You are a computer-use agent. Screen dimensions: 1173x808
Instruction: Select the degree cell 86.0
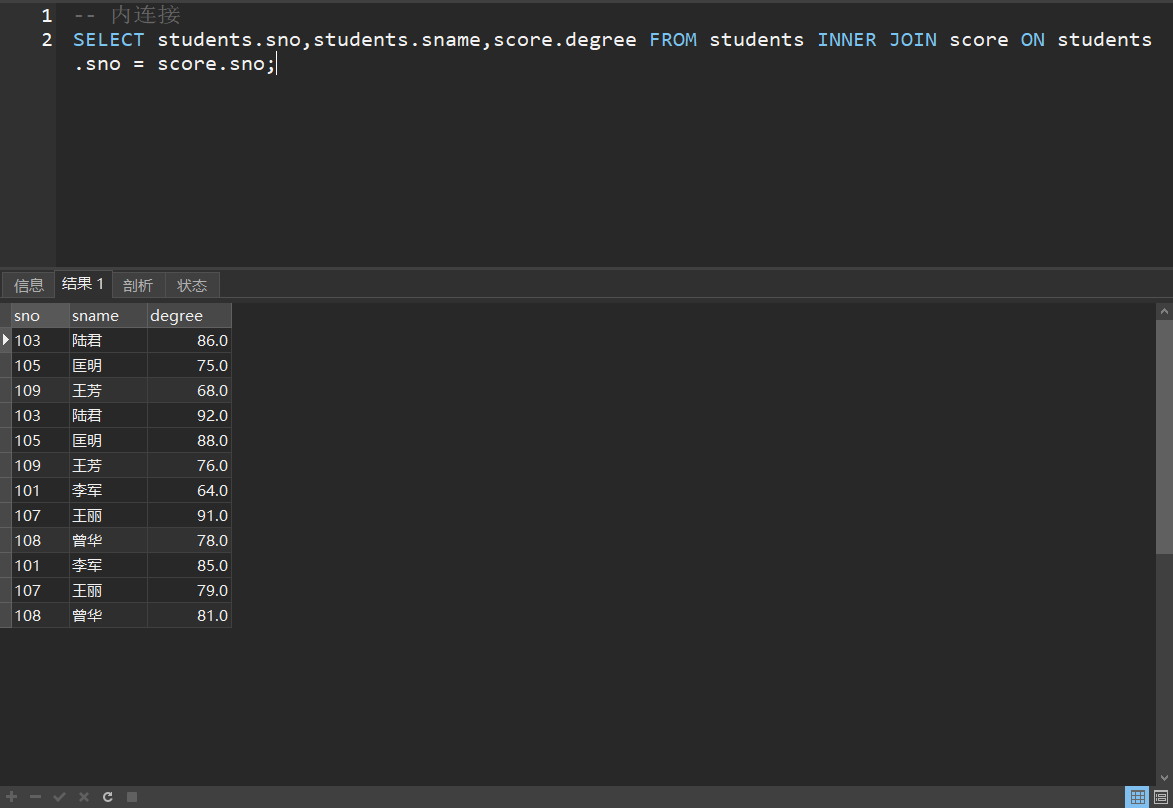(x=189, y=340)
